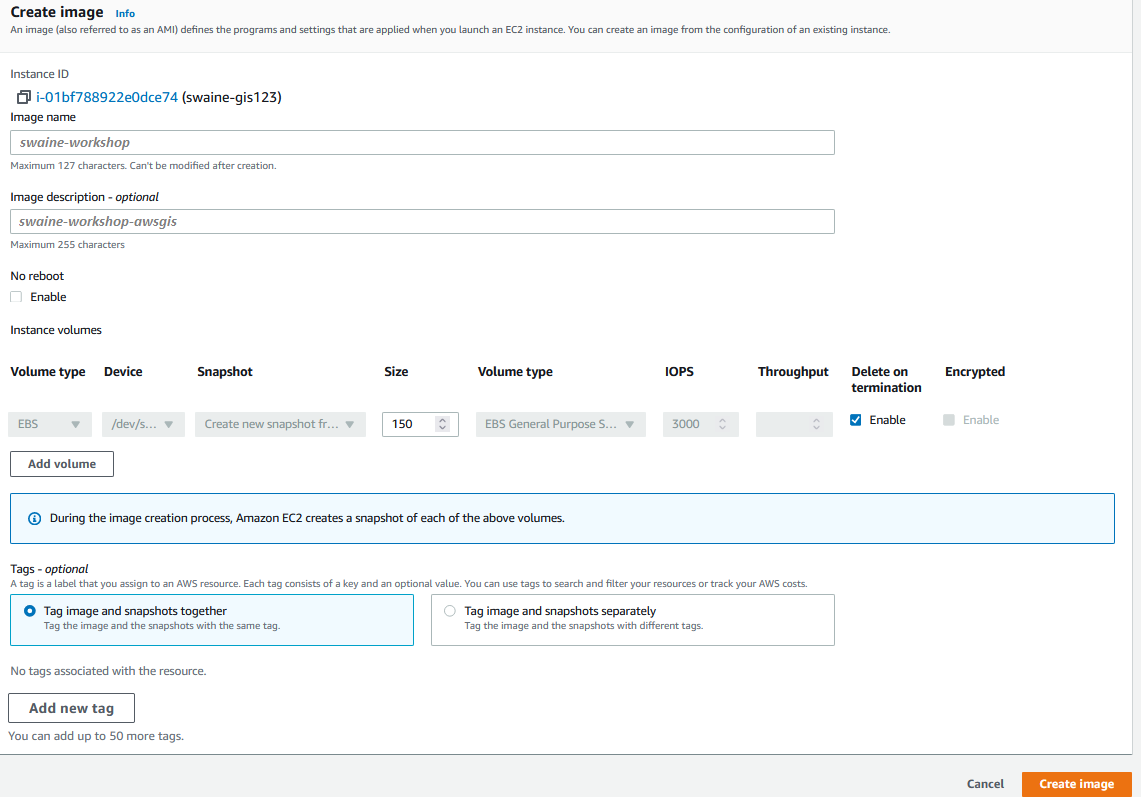Click the Delete on termination column header
1141x800 pixels.
click(886, 380)
